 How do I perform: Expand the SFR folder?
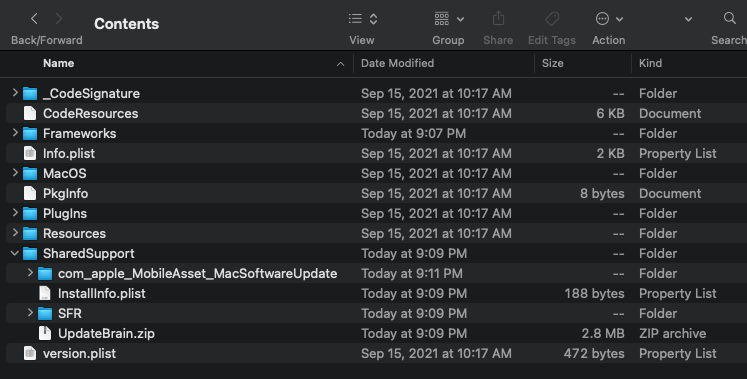pyautogui.click(x=30, y=313)
